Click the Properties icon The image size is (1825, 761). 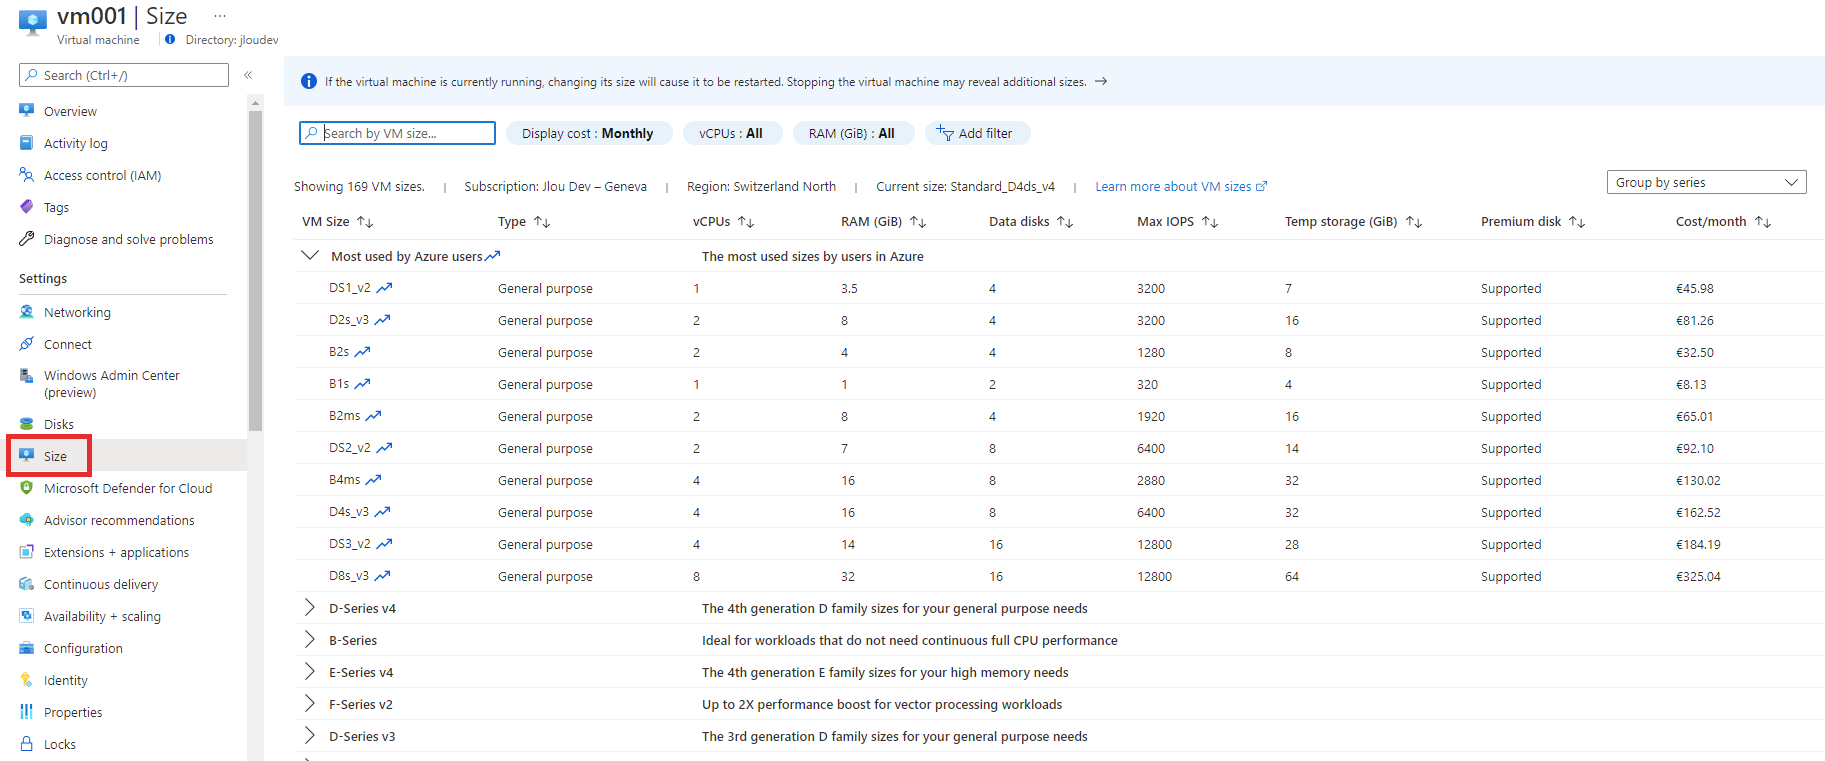[27, 712]
